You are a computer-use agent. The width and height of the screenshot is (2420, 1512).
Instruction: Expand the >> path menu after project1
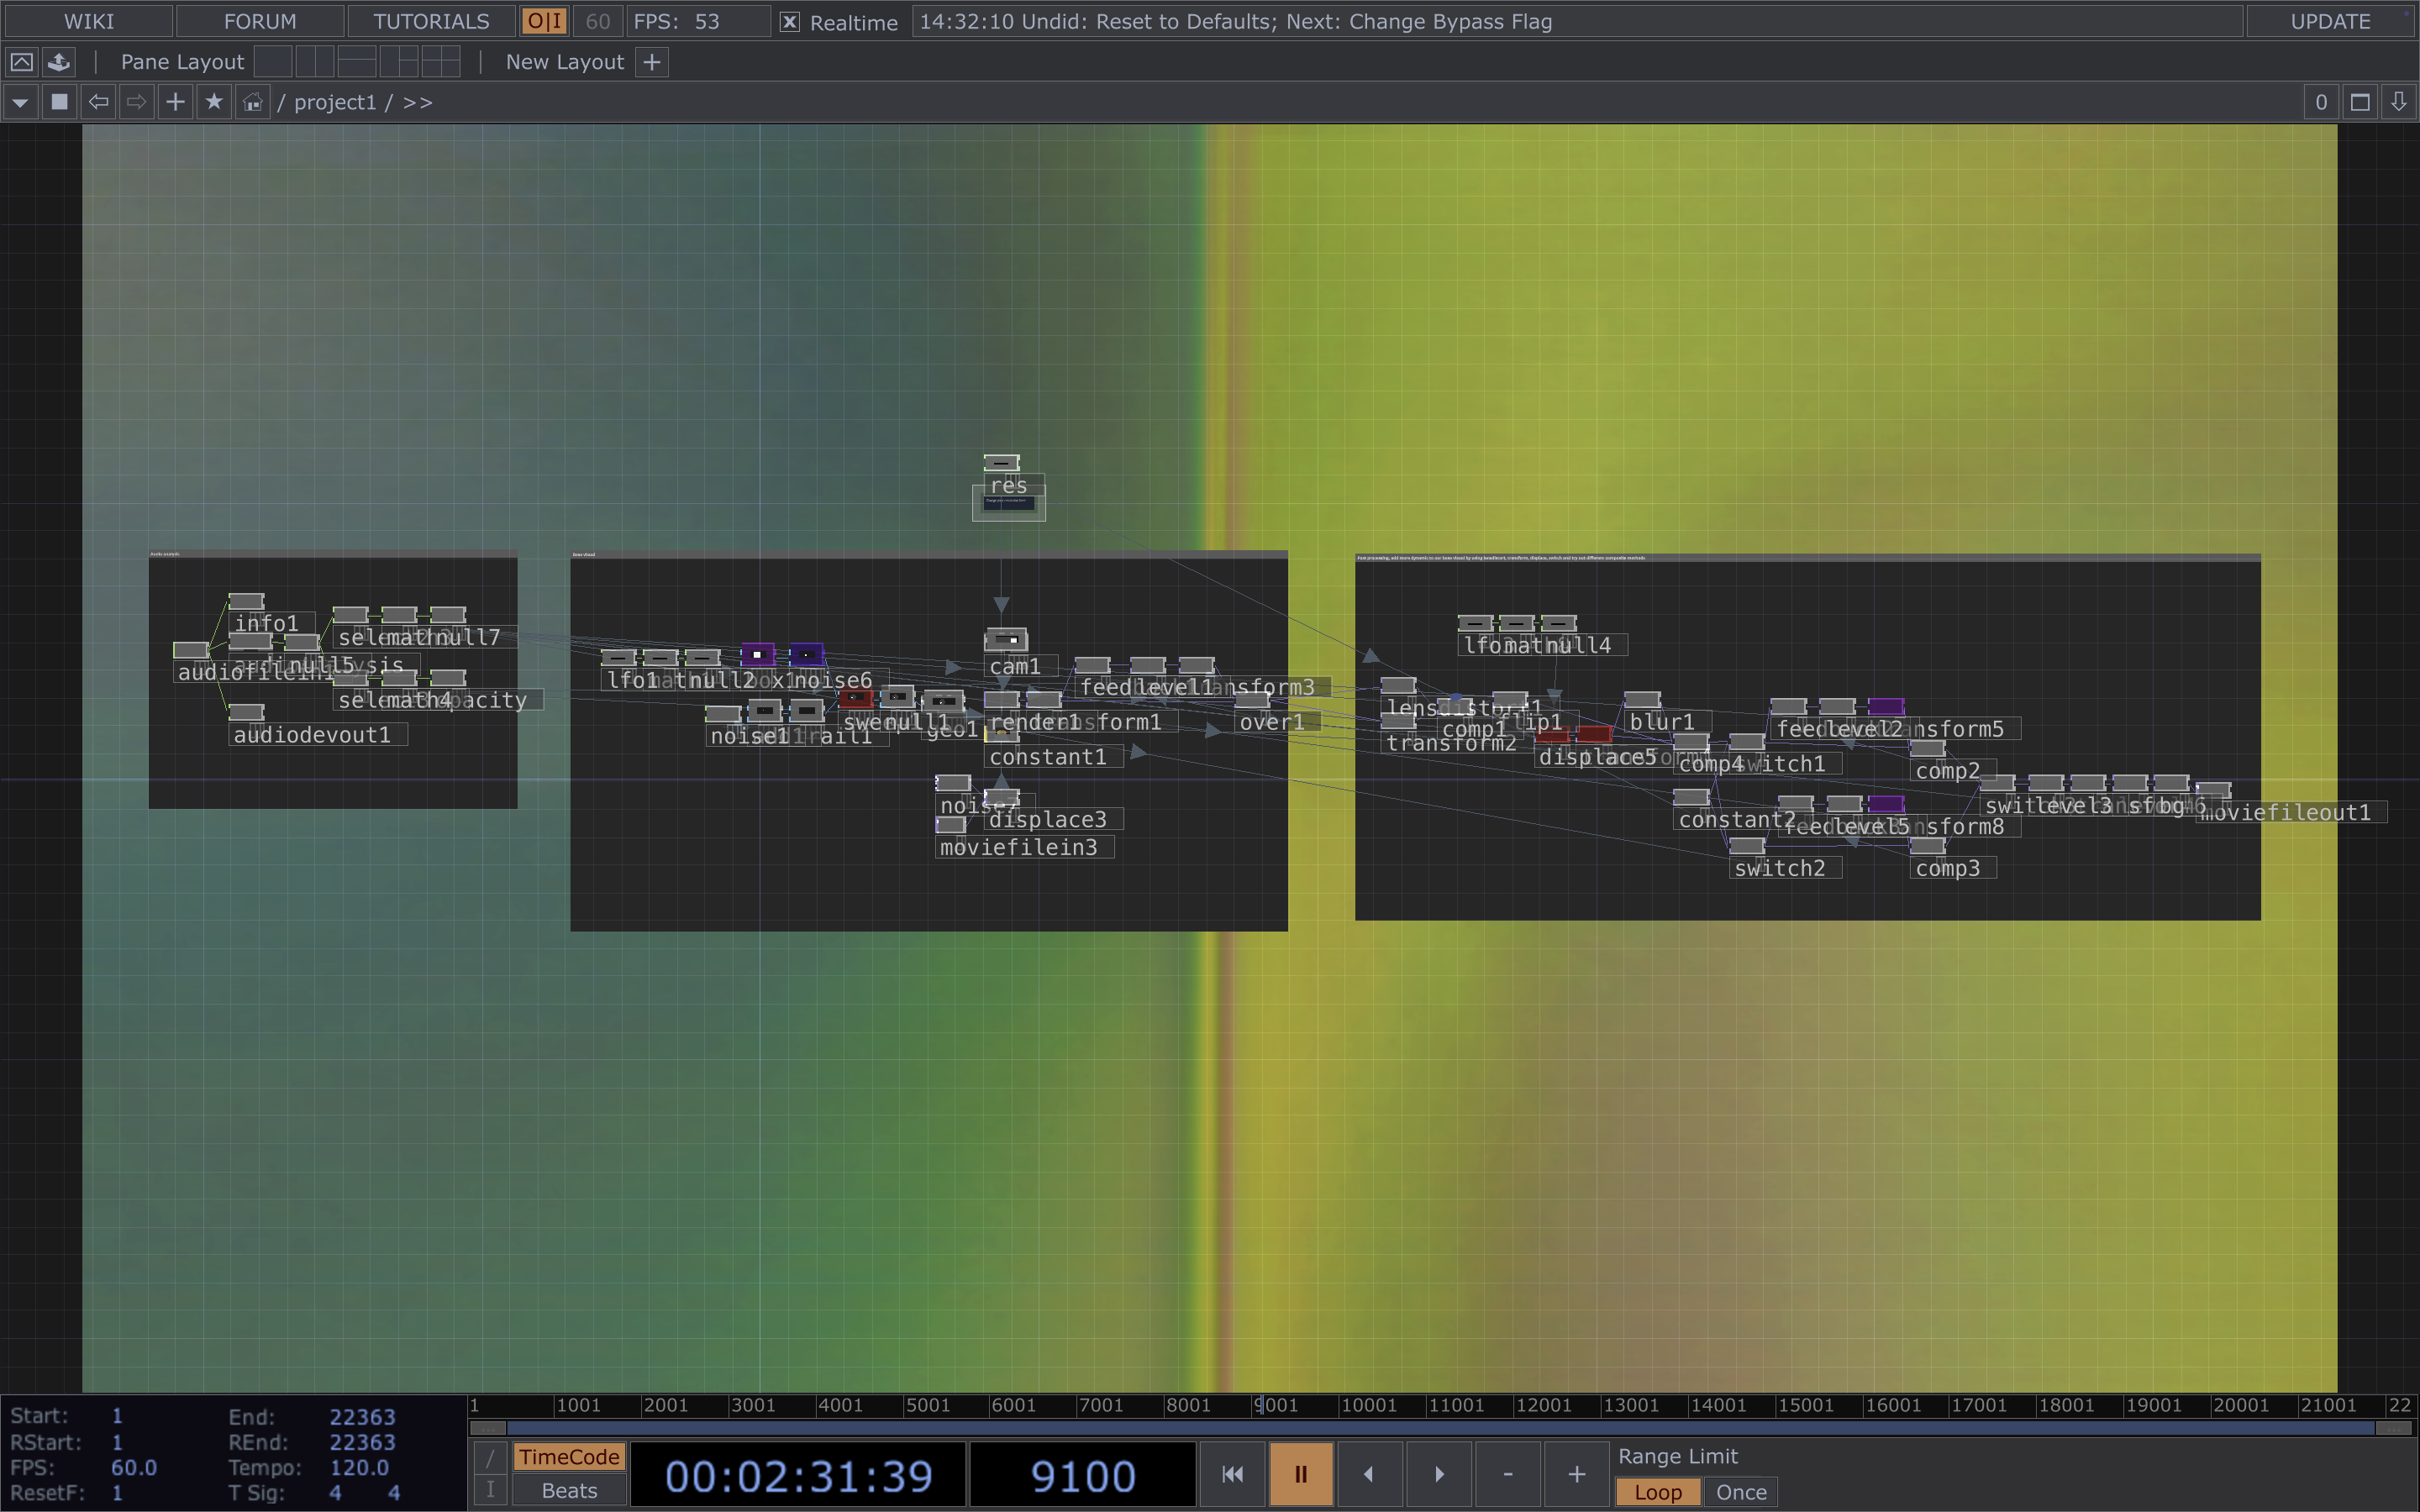coord(418,102)
